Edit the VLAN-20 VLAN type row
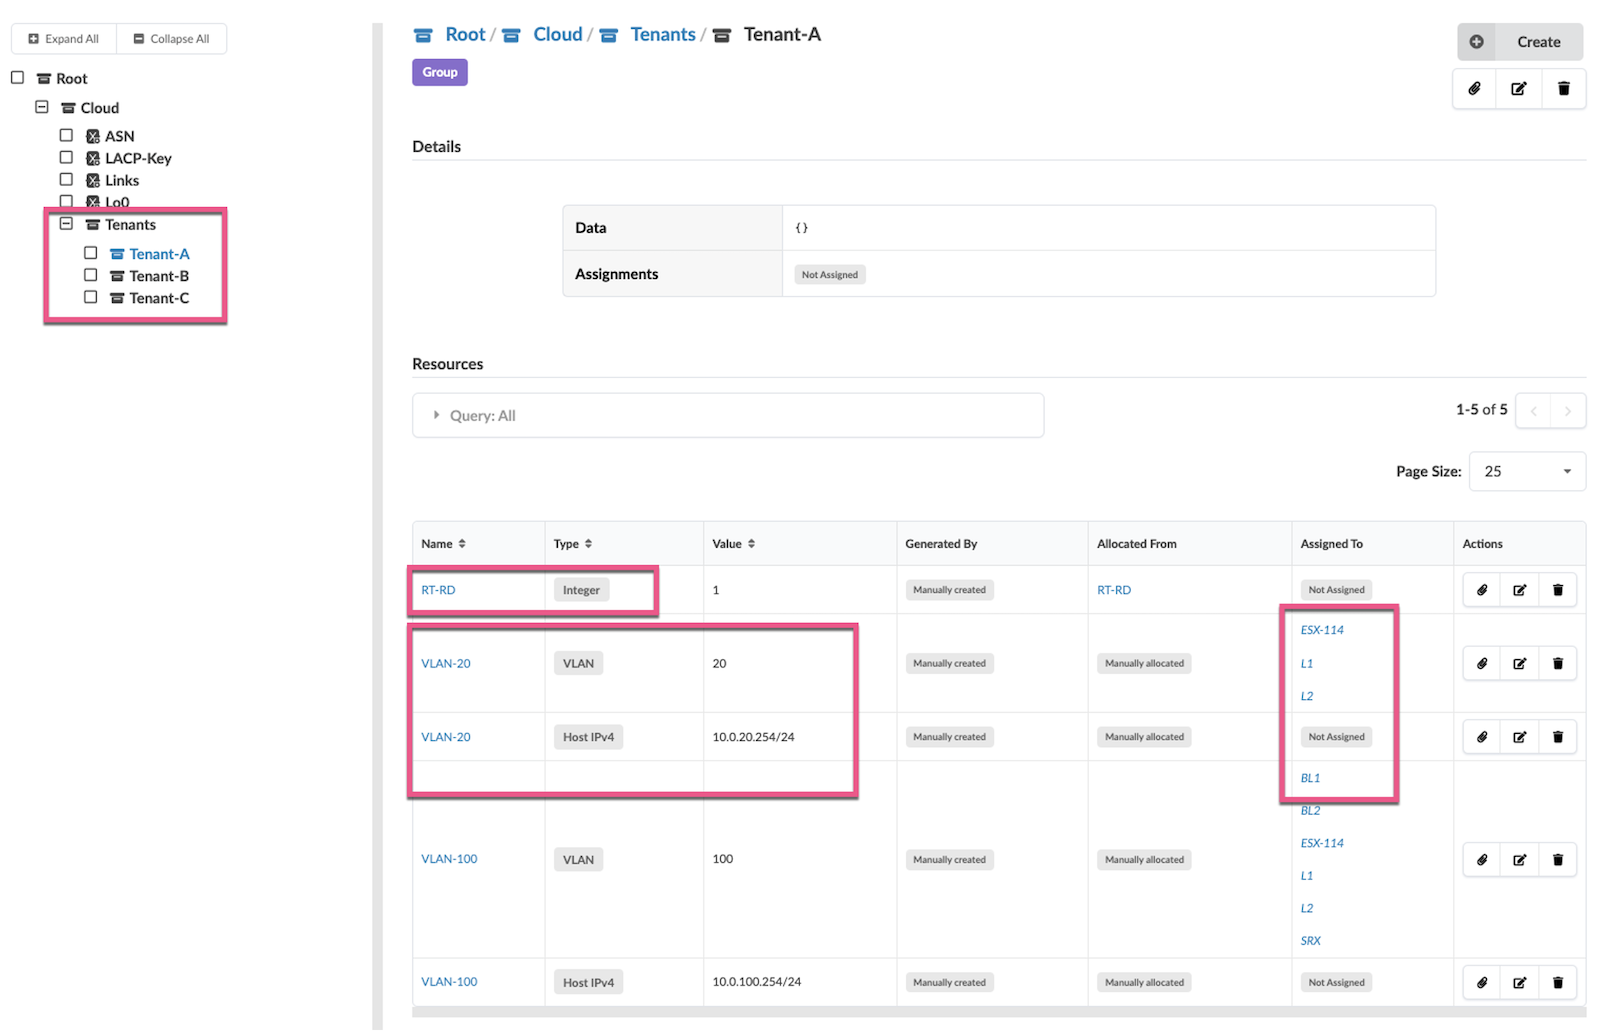 1520,663
